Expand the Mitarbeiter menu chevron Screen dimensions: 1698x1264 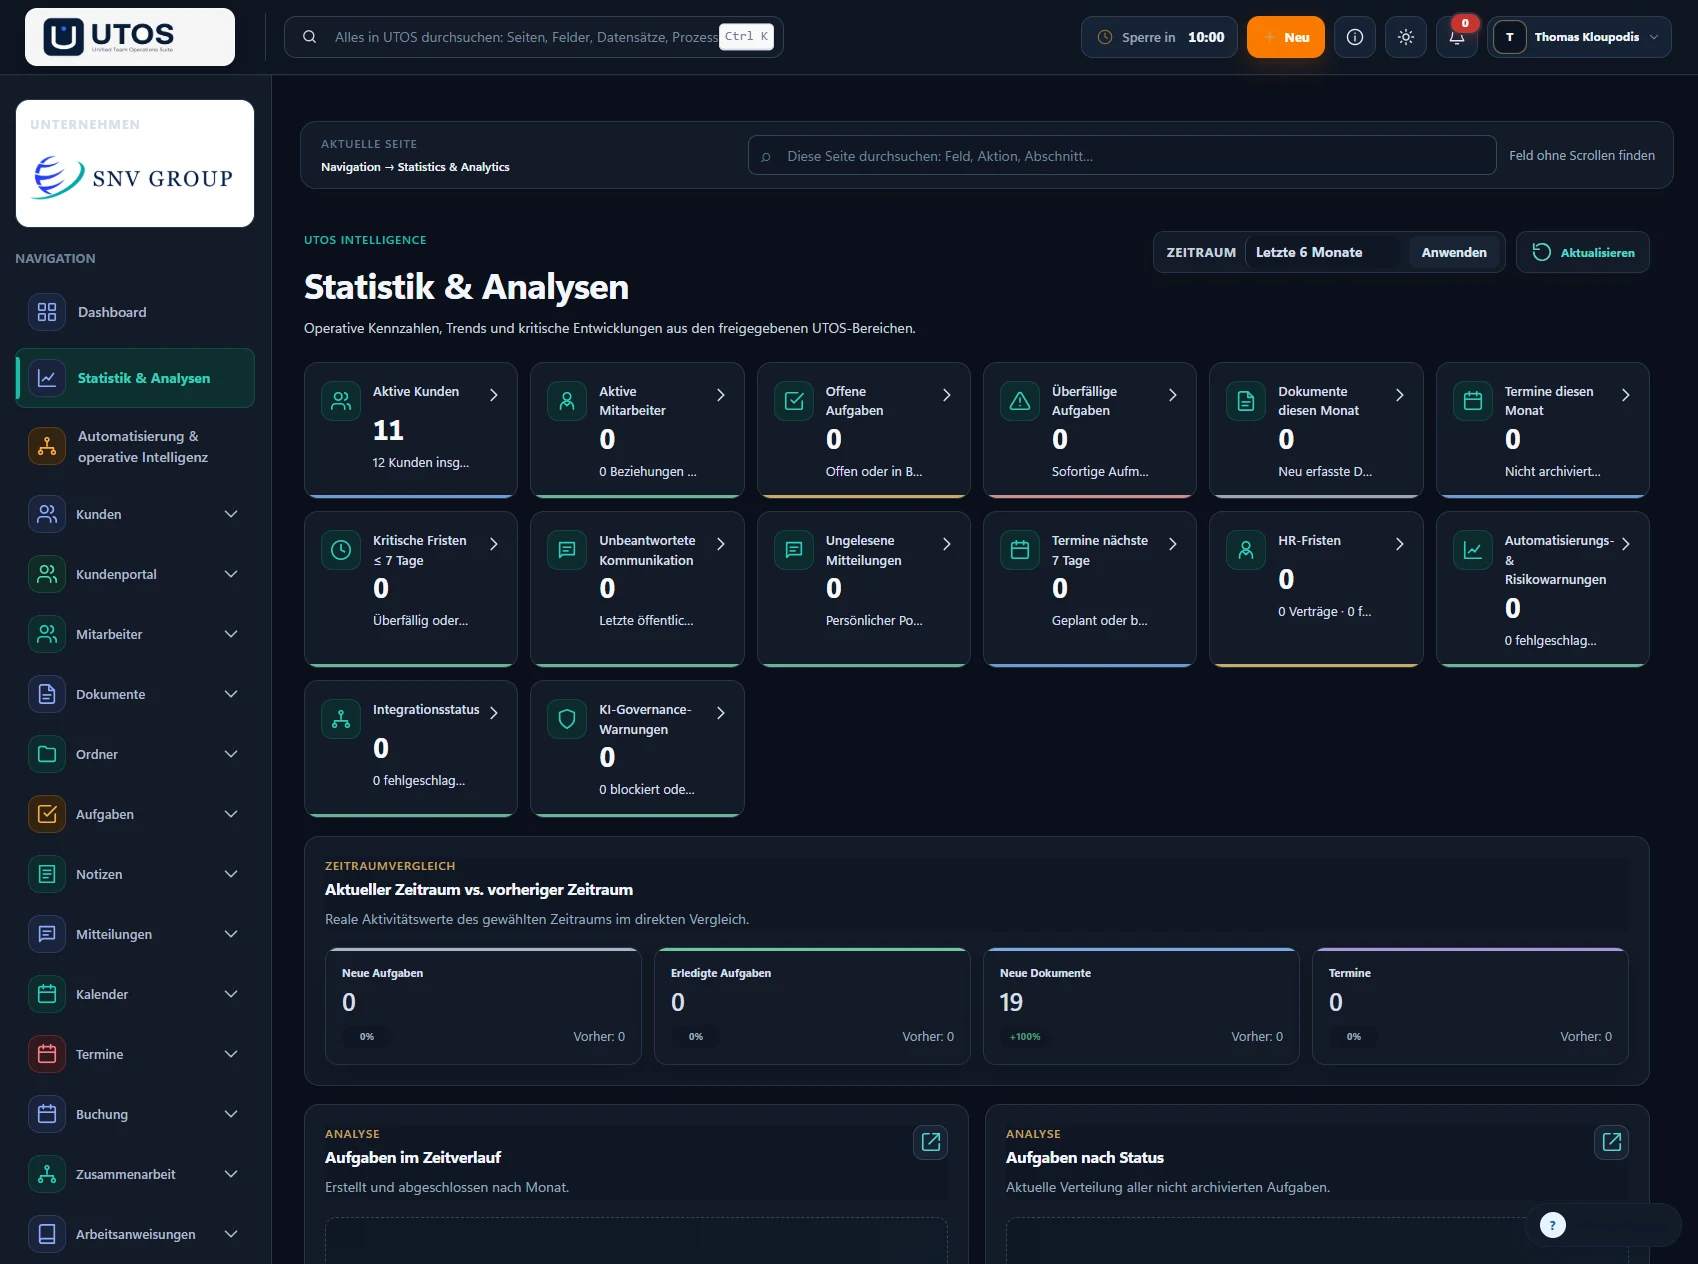coord(231,634)
